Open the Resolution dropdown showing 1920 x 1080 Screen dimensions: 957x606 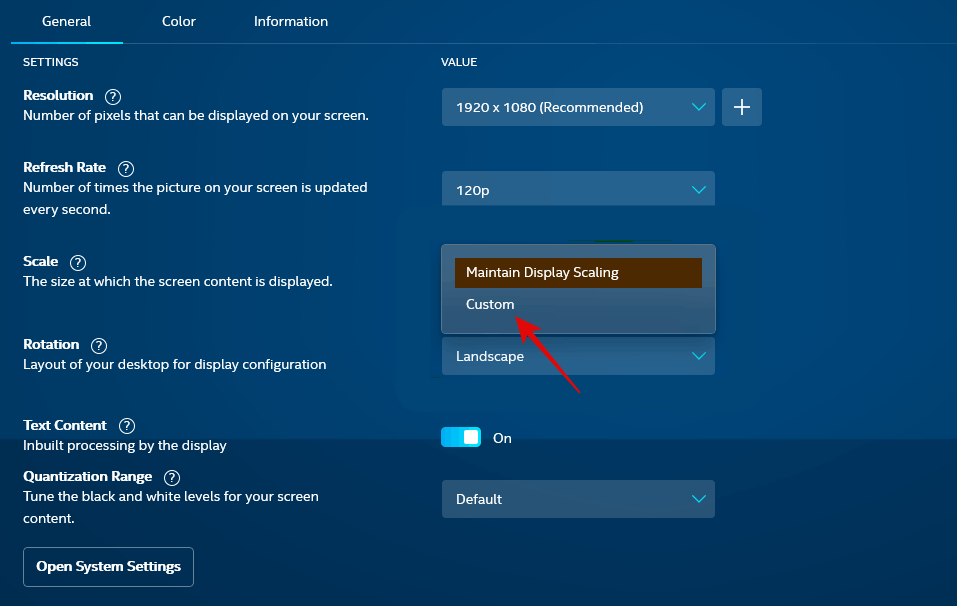pos(578,107)
